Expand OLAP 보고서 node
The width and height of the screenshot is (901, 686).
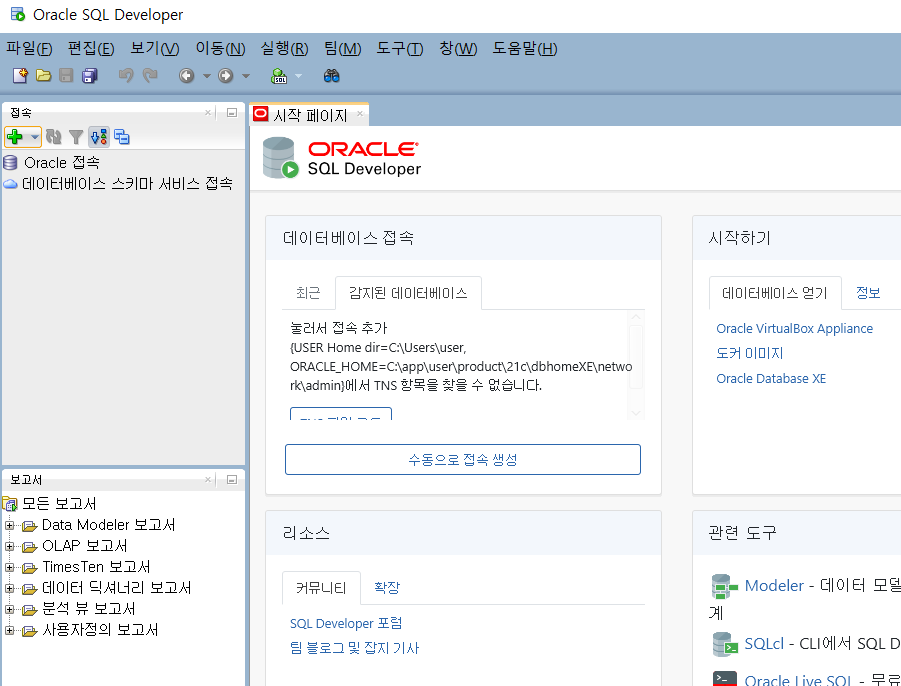[x=10, y=546]
